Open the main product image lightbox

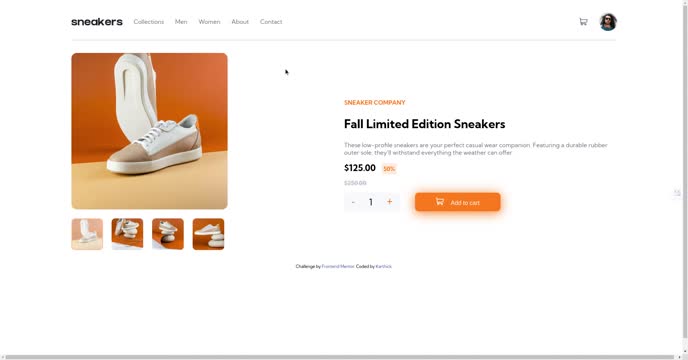(150, 131)
